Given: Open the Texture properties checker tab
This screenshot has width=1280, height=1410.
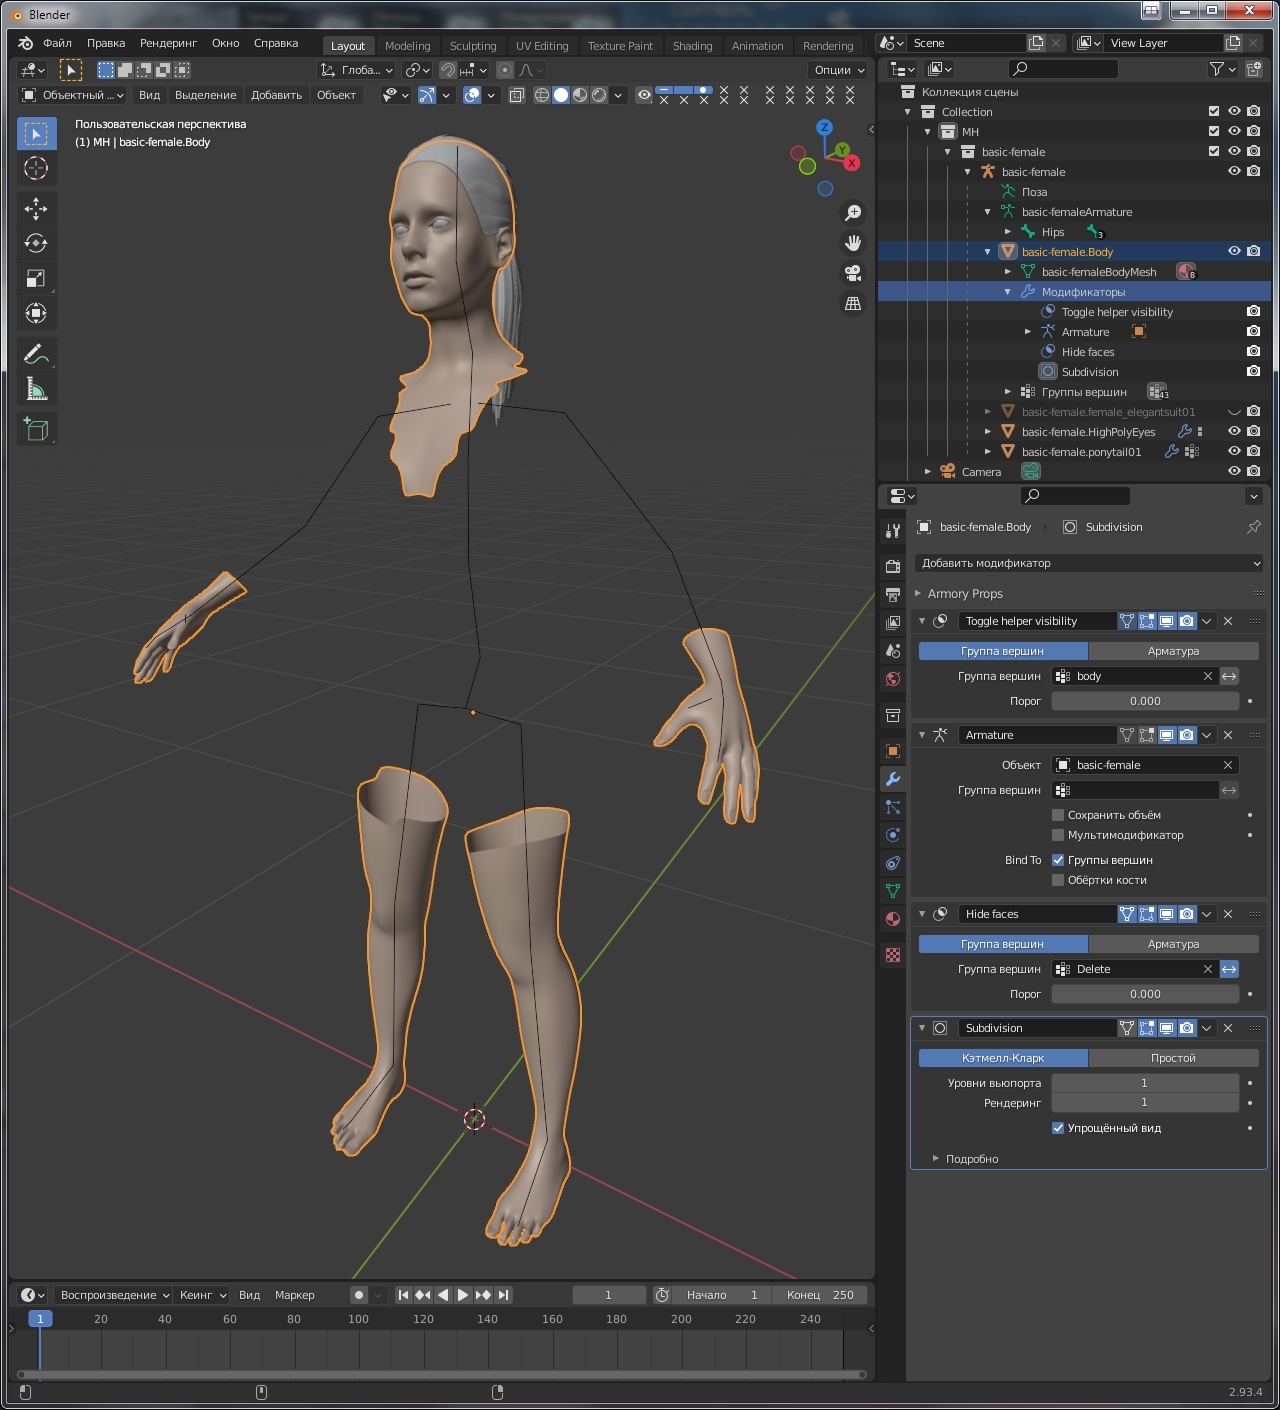Looking at the screenshot, I should 893,956.
